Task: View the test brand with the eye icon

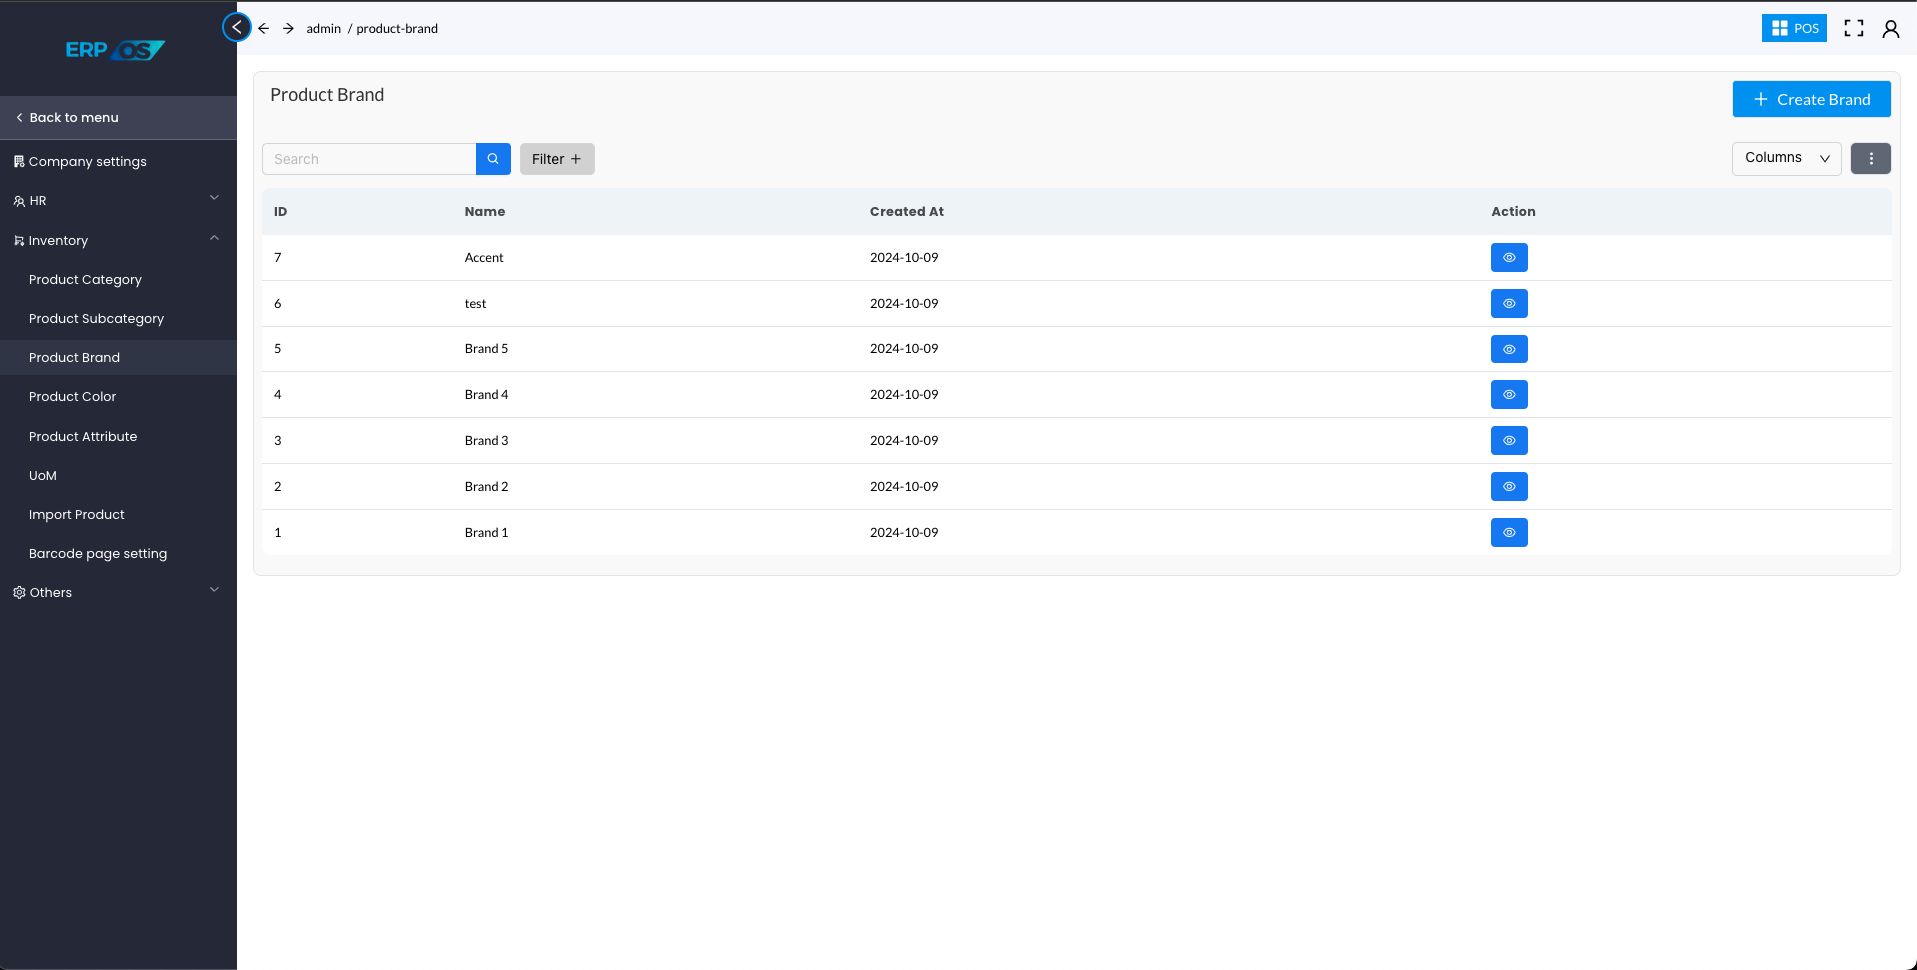Action: pyautogui.click(x=1509, y=304)
